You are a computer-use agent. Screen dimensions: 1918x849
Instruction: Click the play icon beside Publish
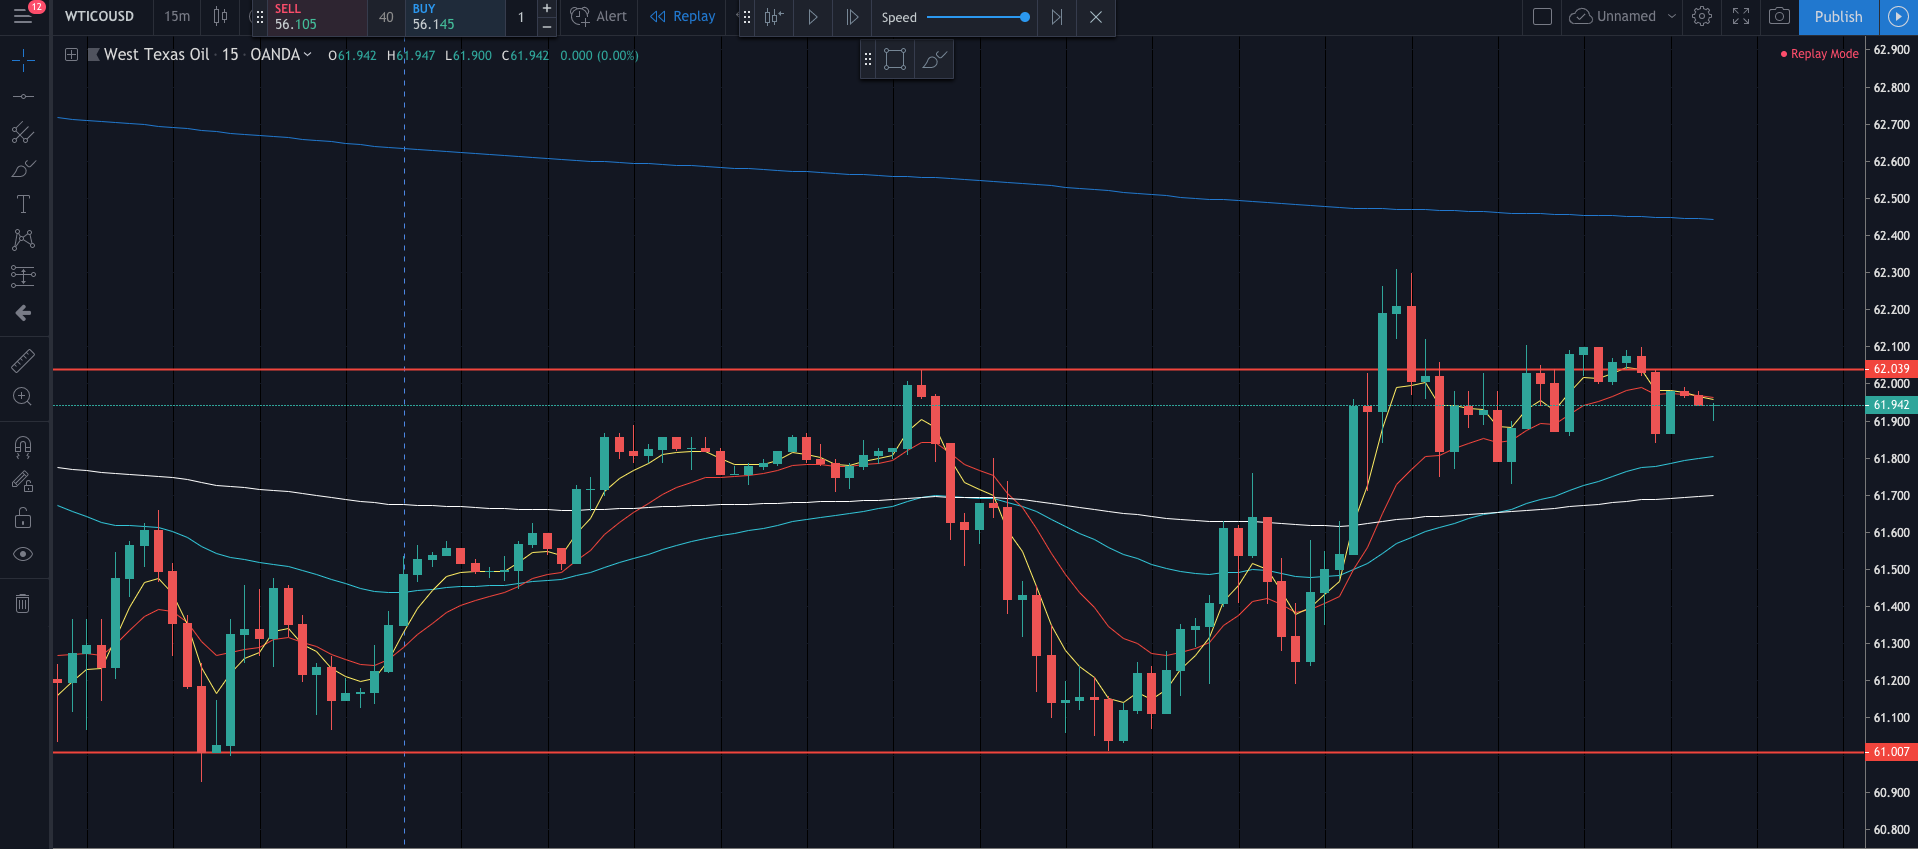(1897, 16)
